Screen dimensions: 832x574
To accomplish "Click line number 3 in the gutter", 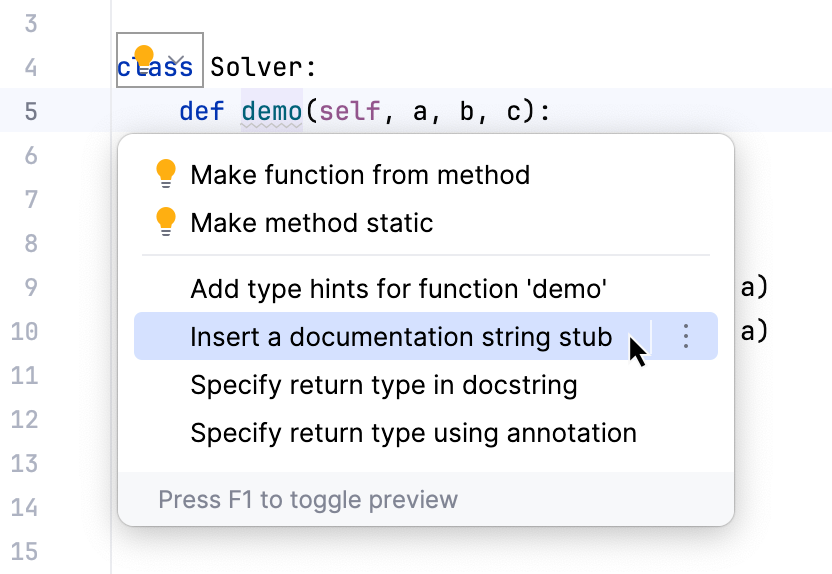I will 29,23.
